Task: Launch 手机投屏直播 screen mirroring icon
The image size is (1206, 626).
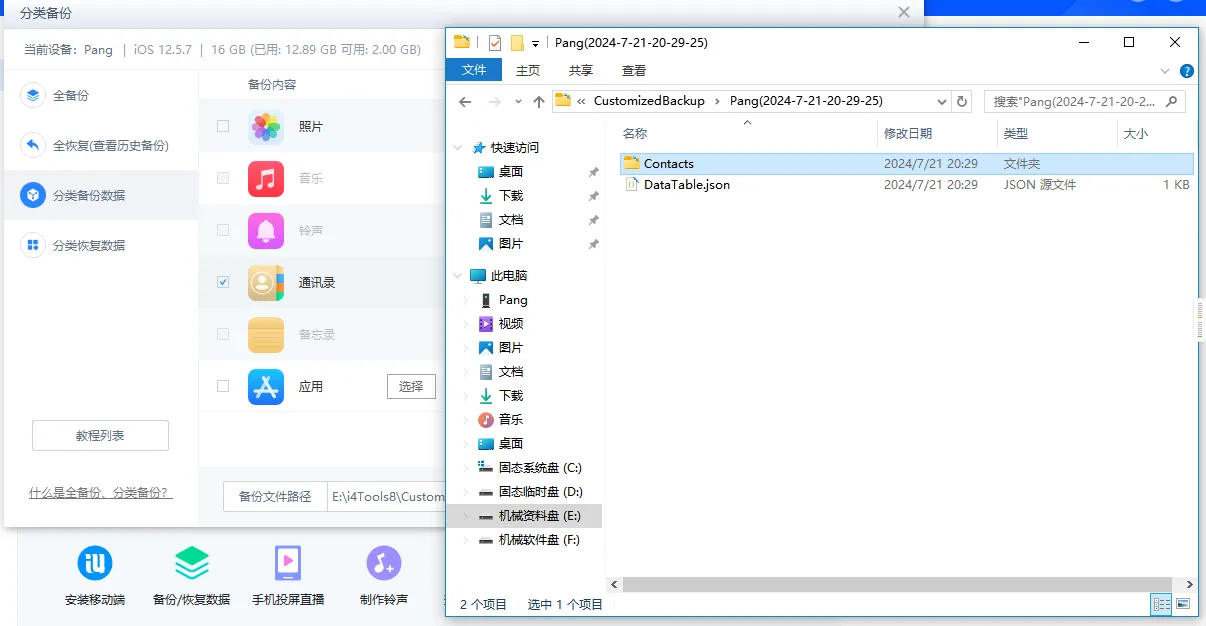Action: pos(288,564)
